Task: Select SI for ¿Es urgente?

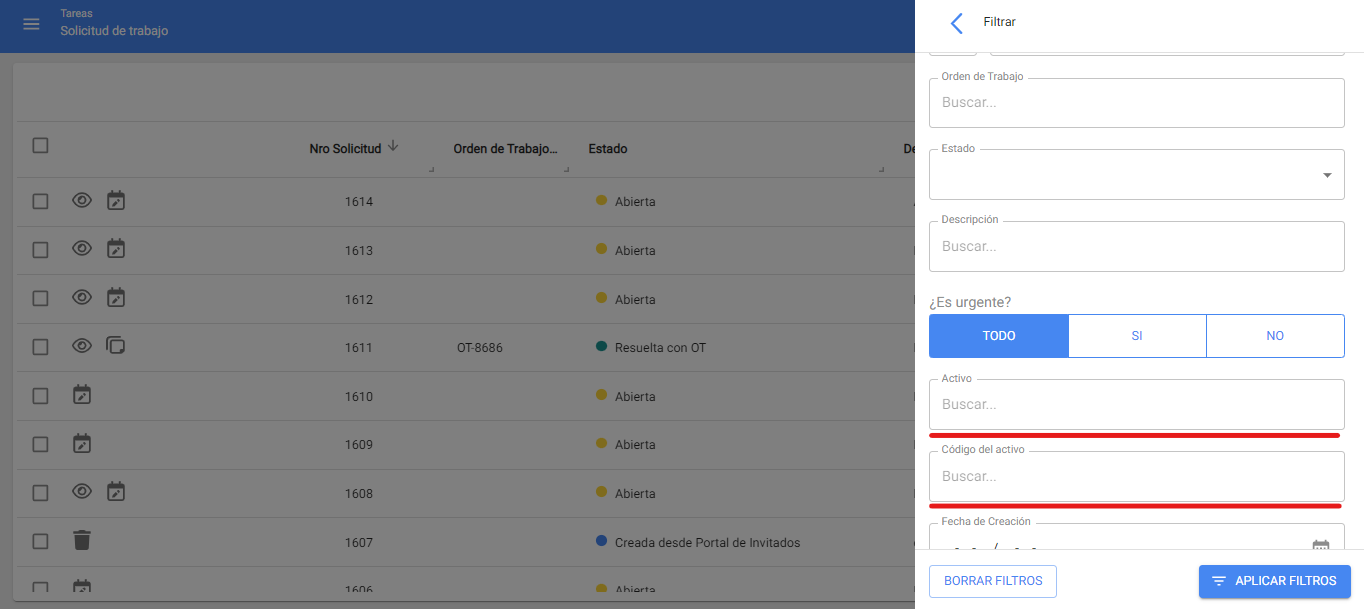Action: pyautogui.click(x=1137, y=336)
